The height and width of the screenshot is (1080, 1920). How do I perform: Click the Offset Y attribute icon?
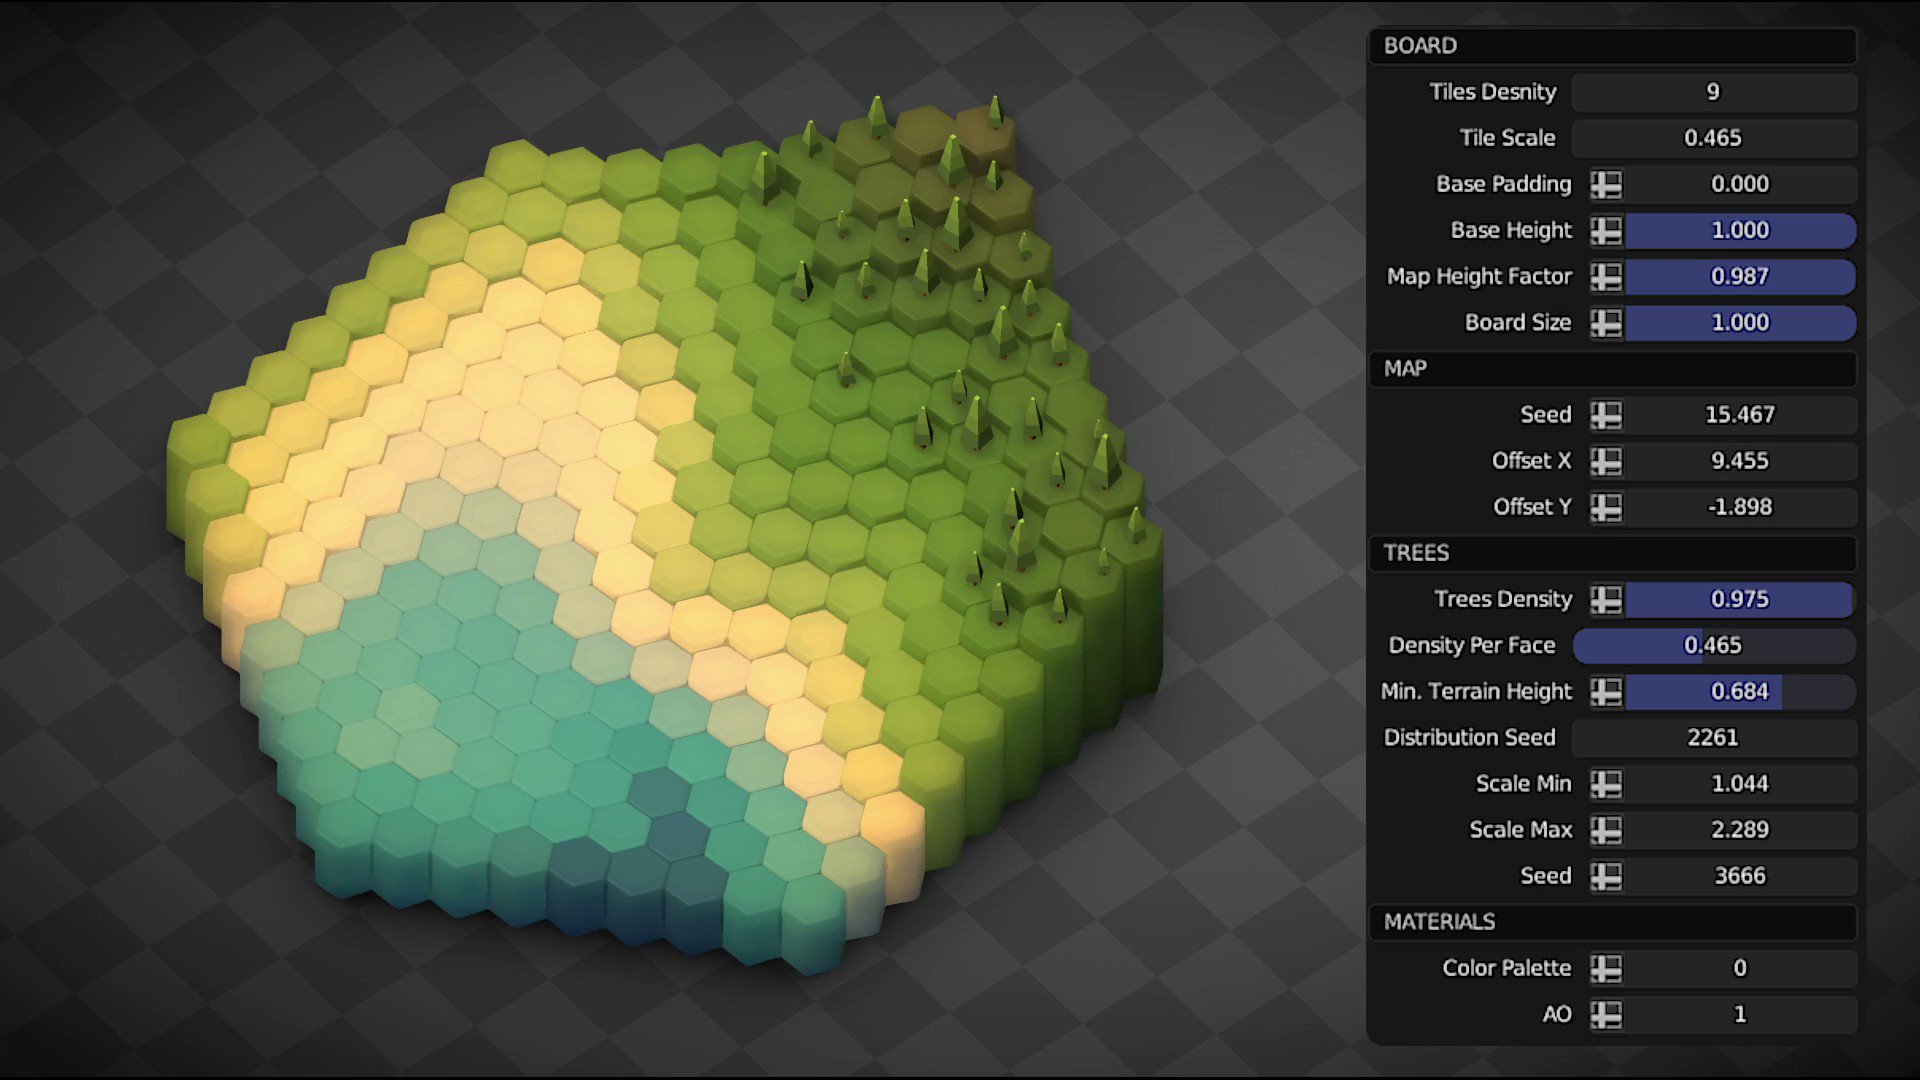pyautogui.click(x=1606, y=507)
